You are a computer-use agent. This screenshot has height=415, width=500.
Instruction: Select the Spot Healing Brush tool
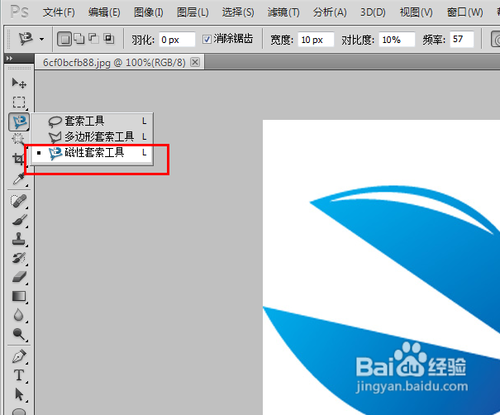19,201
